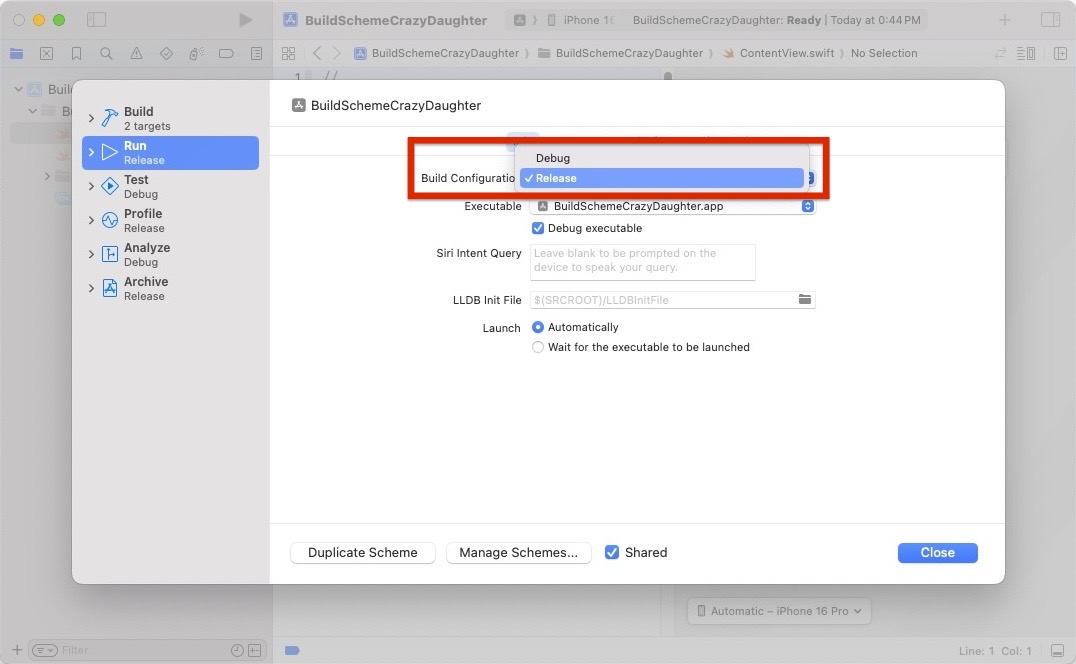Select Wait for the executable to be launched
Viewport: 1076px width, 664px height.
[x=538, y=347]
